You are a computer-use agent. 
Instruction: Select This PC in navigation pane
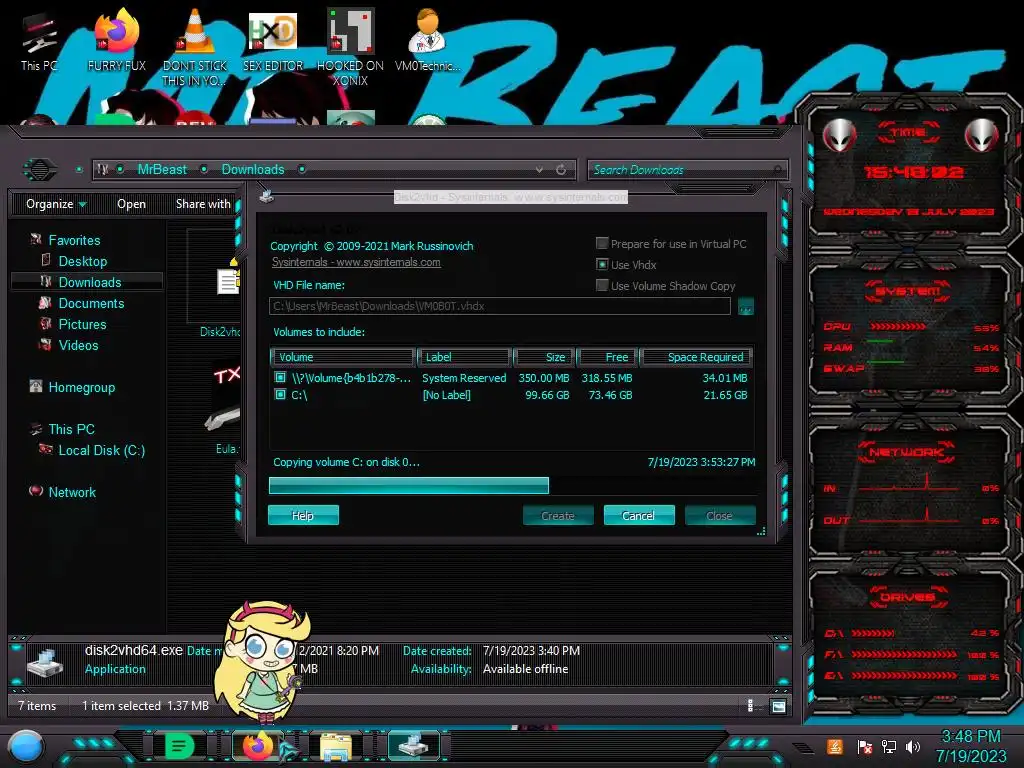71,429
